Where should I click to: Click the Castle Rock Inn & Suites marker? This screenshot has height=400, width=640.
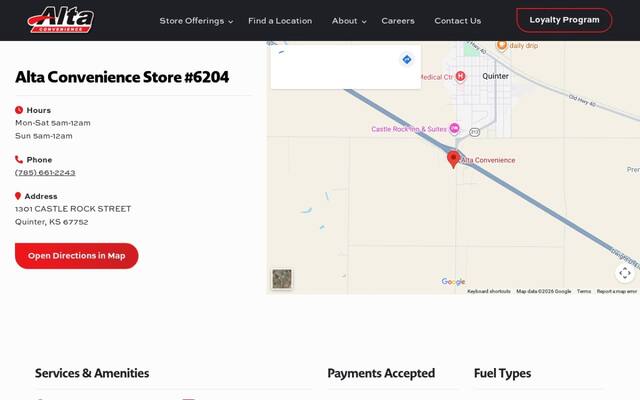(454, 129)
